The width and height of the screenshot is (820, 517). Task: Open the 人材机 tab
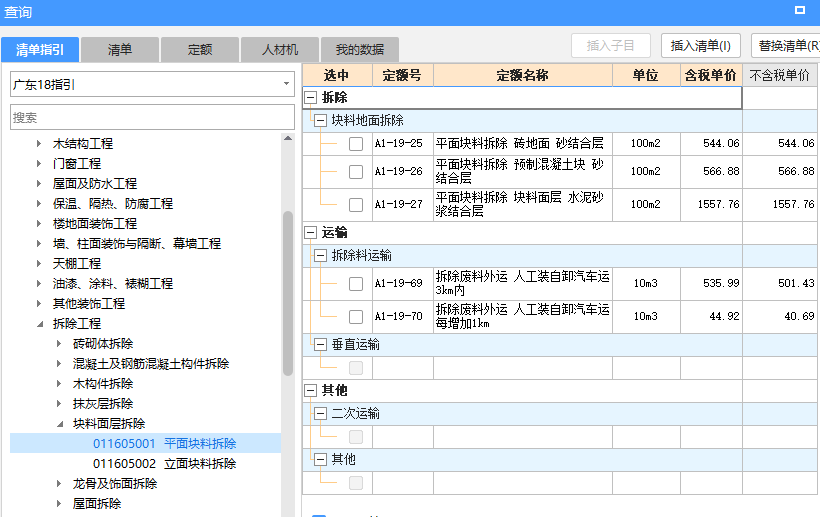tap(280, 50)
